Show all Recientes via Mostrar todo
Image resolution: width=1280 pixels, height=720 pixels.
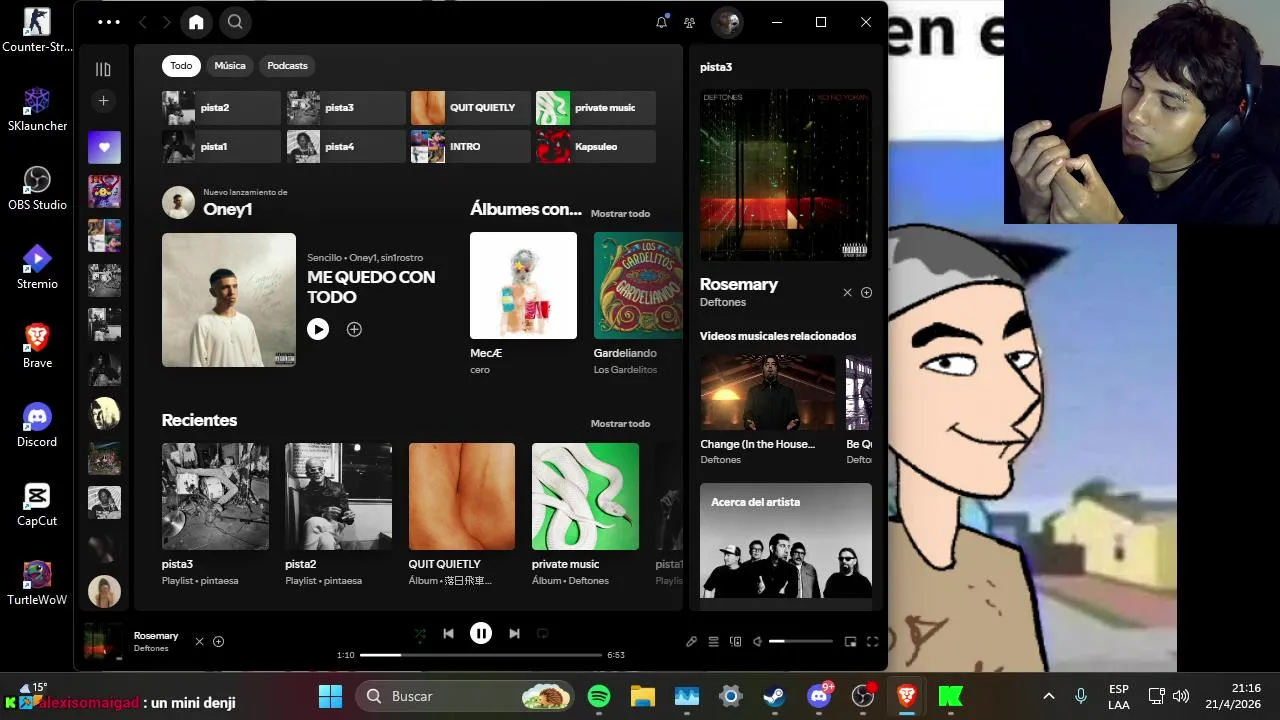click(620, 423)
